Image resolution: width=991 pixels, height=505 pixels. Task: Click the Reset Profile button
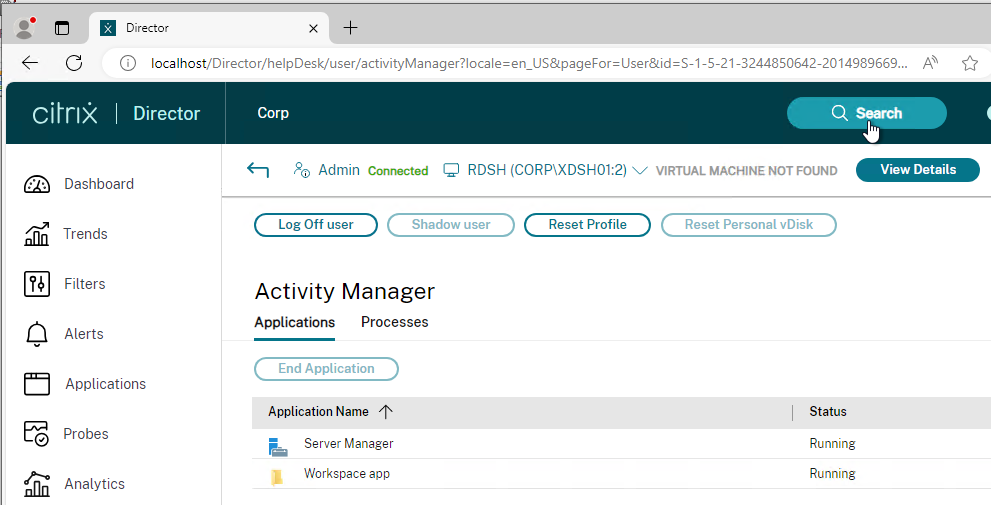(x=587, y=225)
